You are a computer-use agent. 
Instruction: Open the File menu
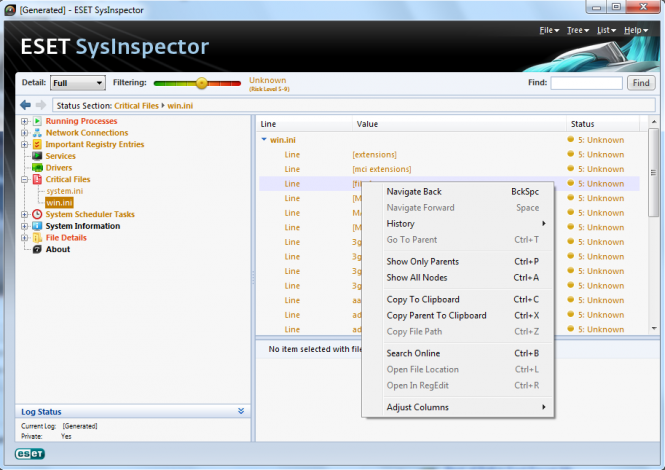(549, 30)
